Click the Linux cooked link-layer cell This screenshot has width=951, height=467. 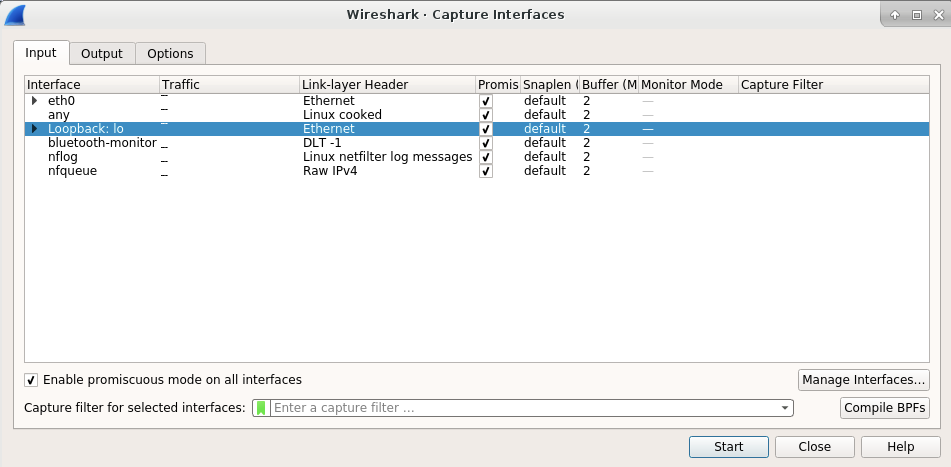[342, 115]
